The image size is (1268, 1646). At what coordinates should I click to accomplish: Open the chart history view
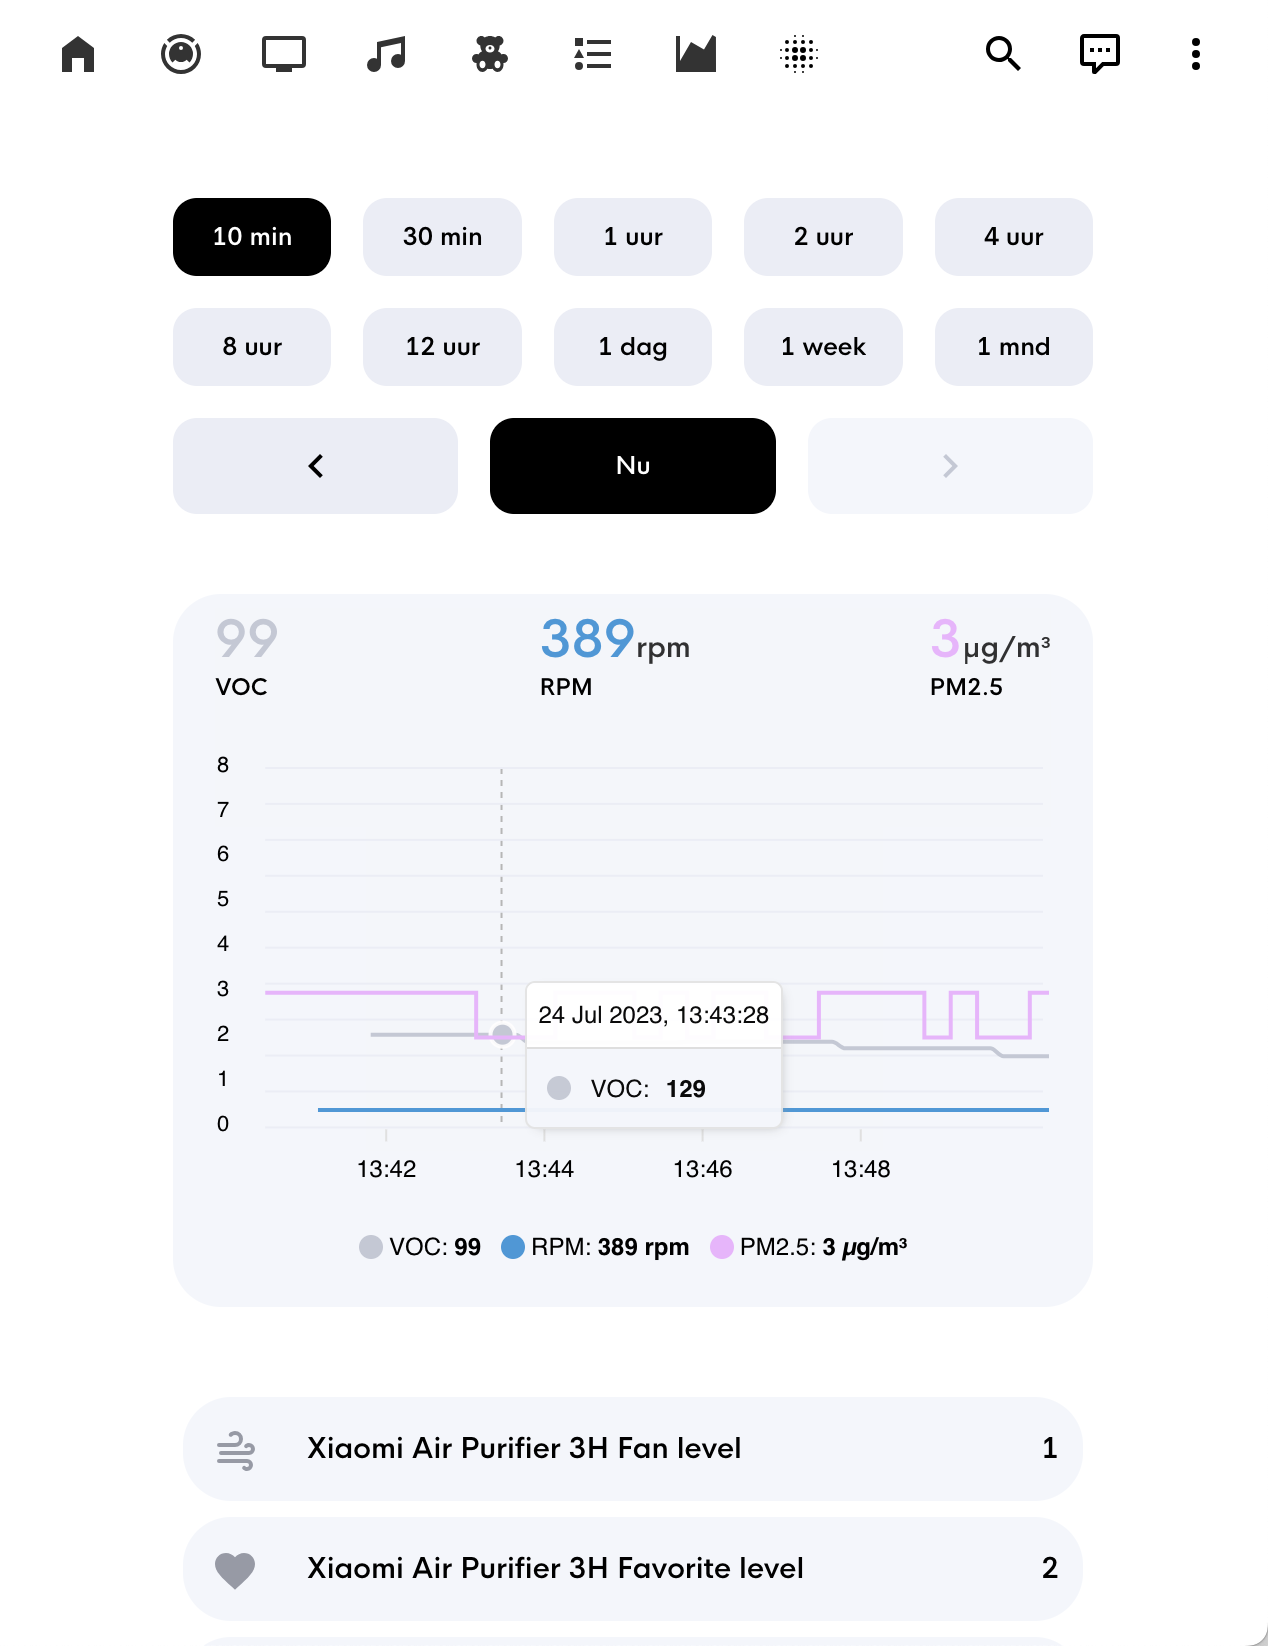click(696, 54)
